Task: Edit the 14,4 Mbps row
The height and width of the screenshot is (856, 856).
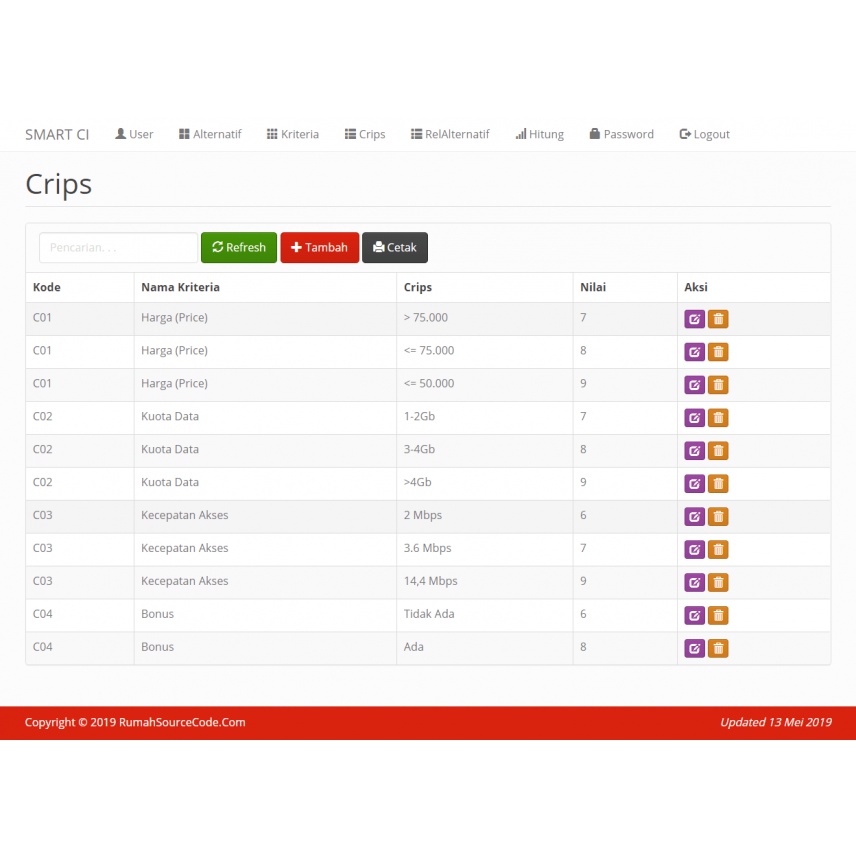Action: (x=694, y=582)
